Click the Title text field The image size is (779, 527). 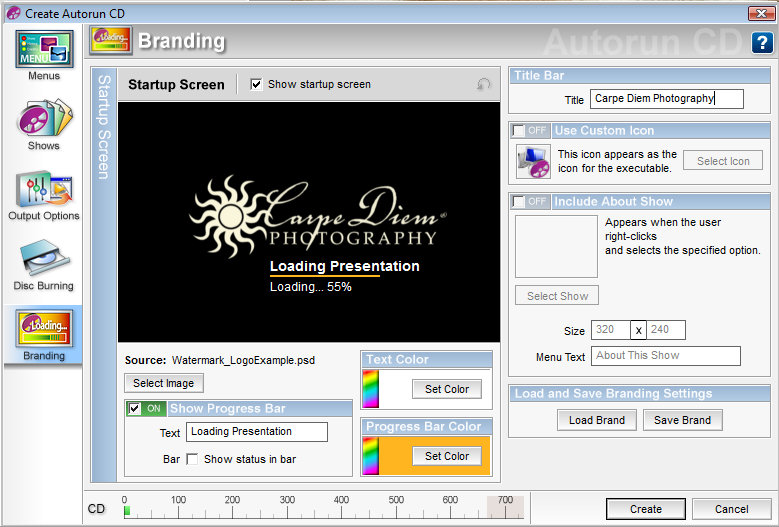667,98
